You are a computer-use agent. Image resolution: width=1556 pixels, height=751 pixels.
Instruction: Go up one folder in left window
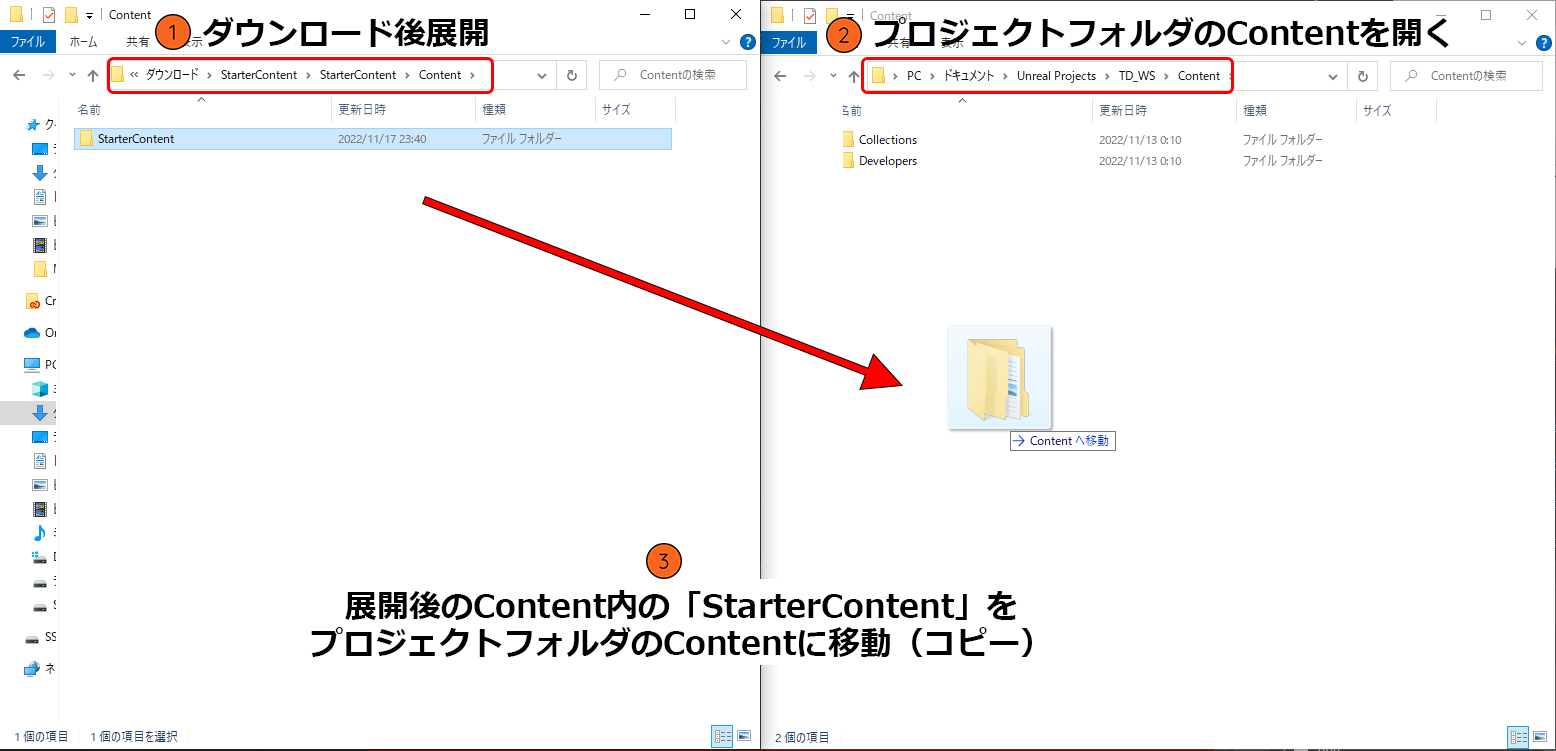pos(93,76)
